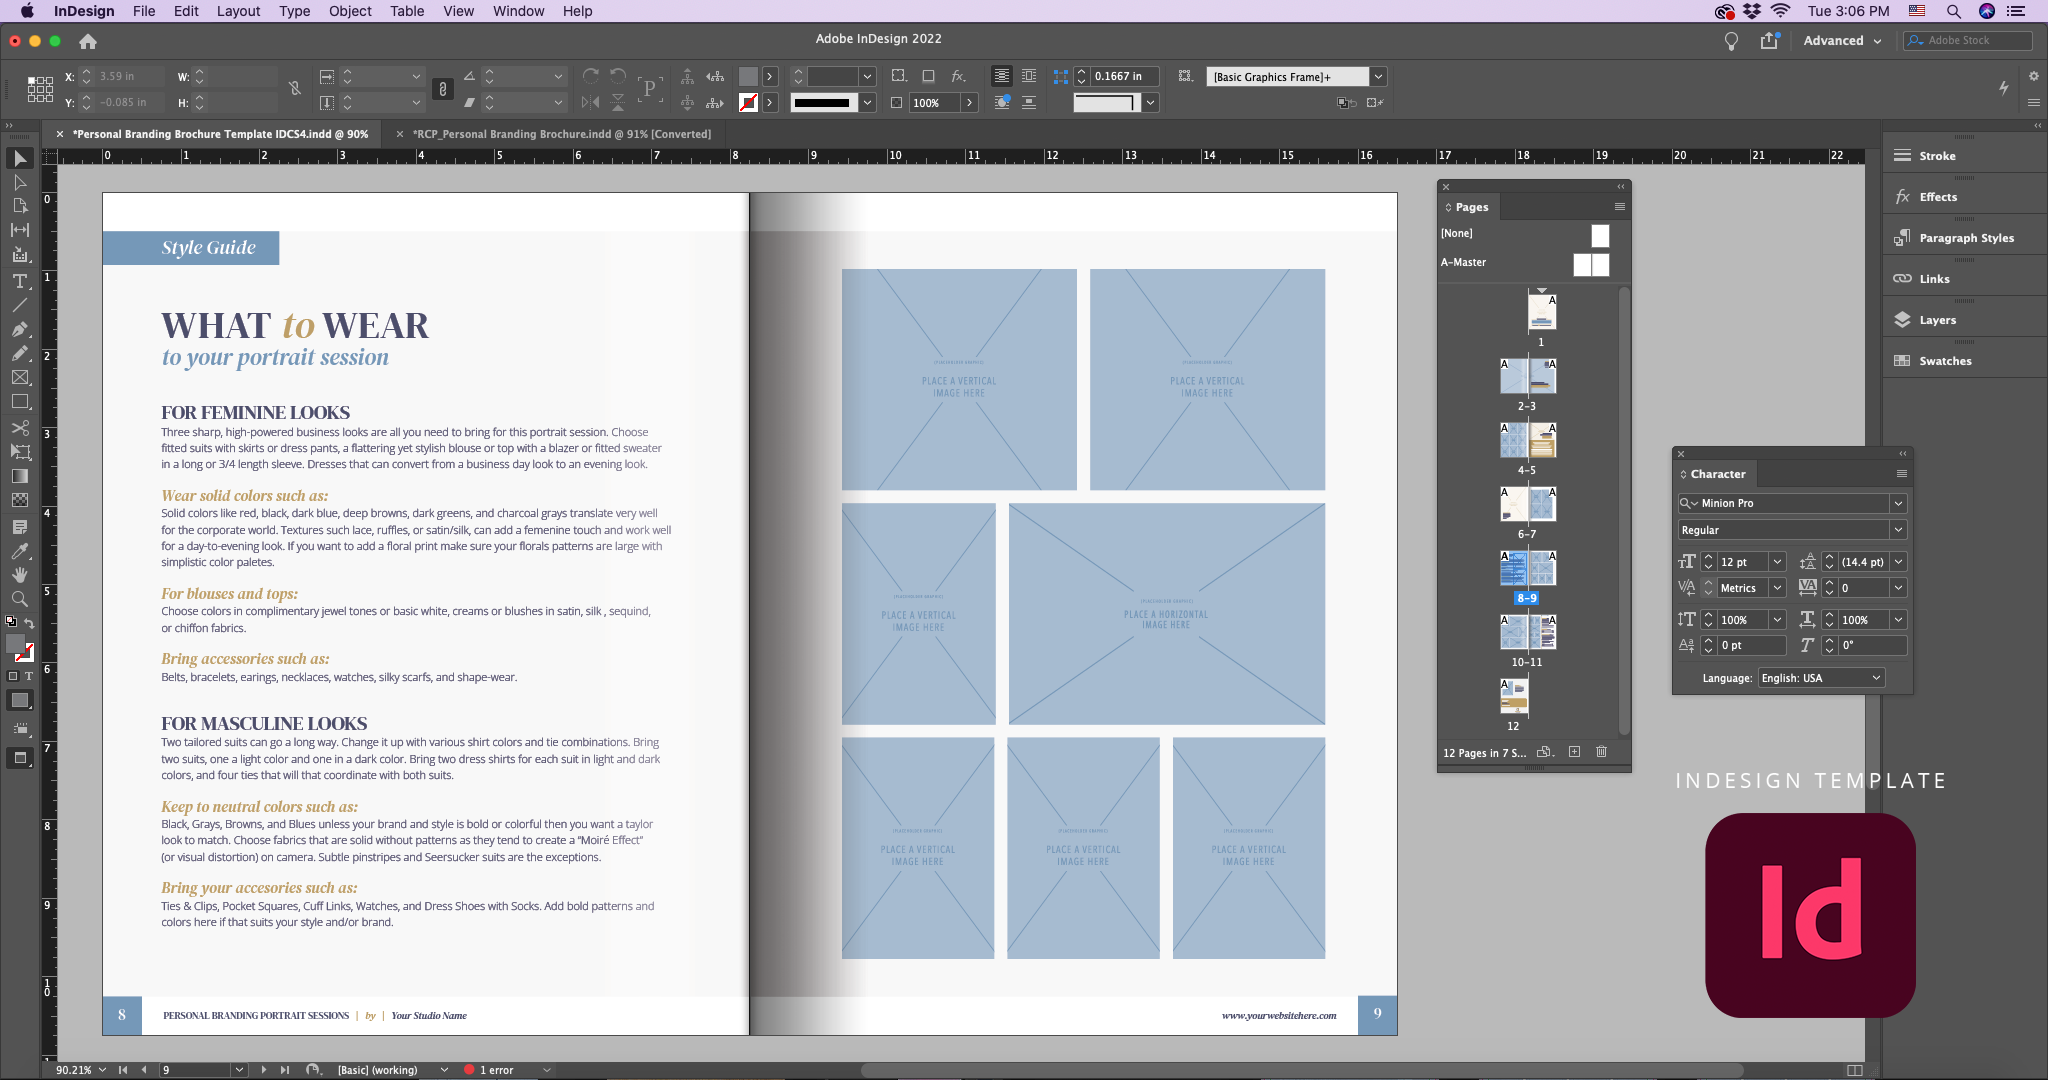Grab the Hand tool
Screen dimensions: 2048x1080
click(20, 574)
